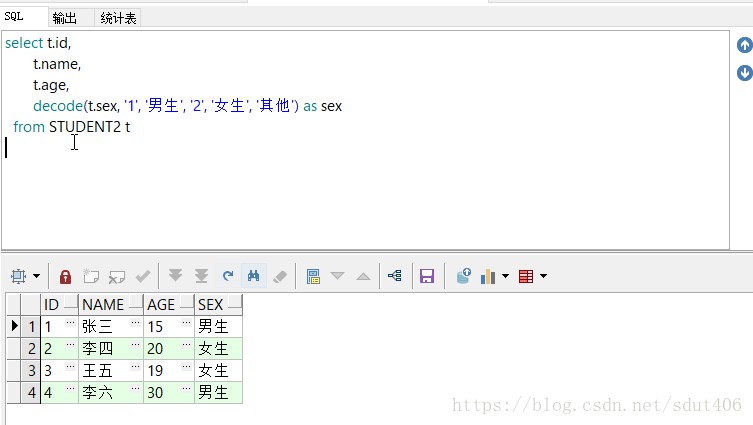
Task: Click the refresh results icon
Action: 228,276
